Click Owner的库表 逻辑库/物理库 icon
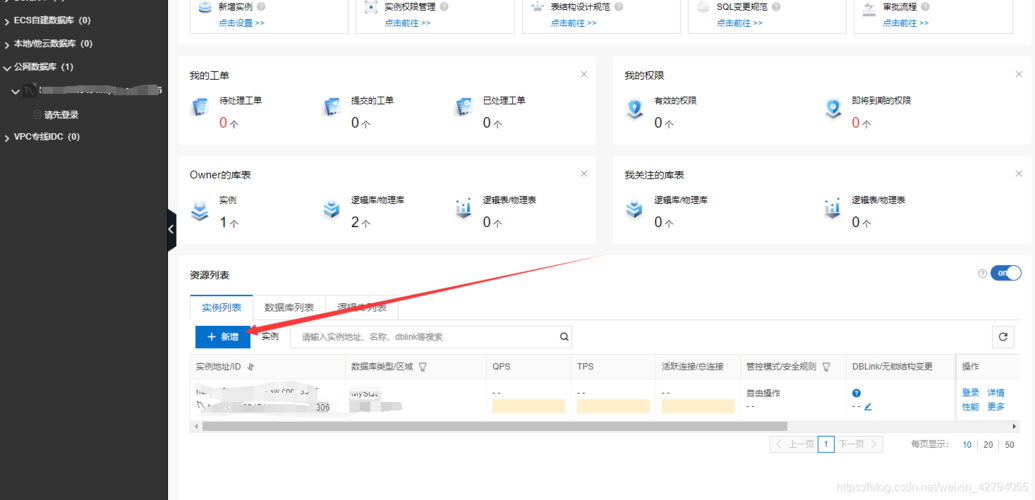The height and width of the screenshot is (500, 1035). point(331,209)
